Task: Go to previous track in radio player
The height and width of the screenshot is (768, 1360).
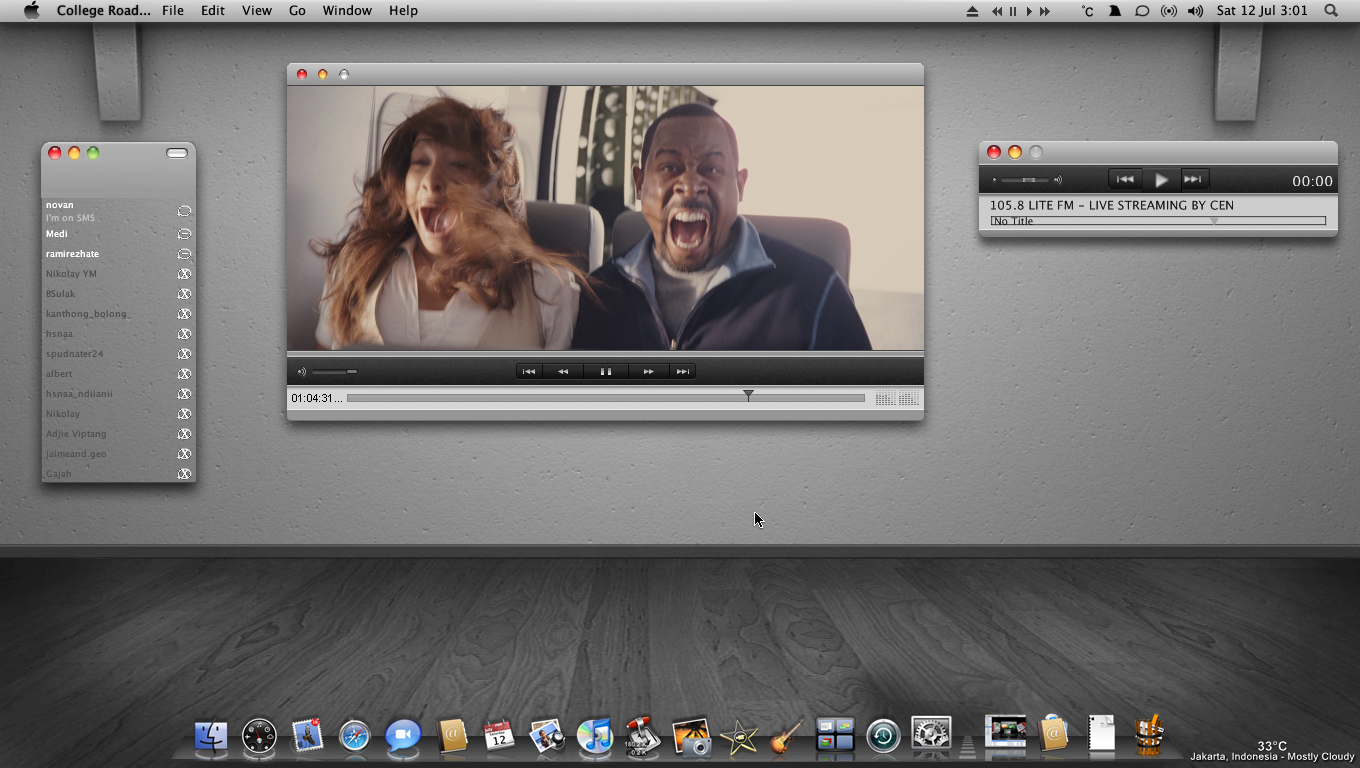Action: tap(1125, 180)
